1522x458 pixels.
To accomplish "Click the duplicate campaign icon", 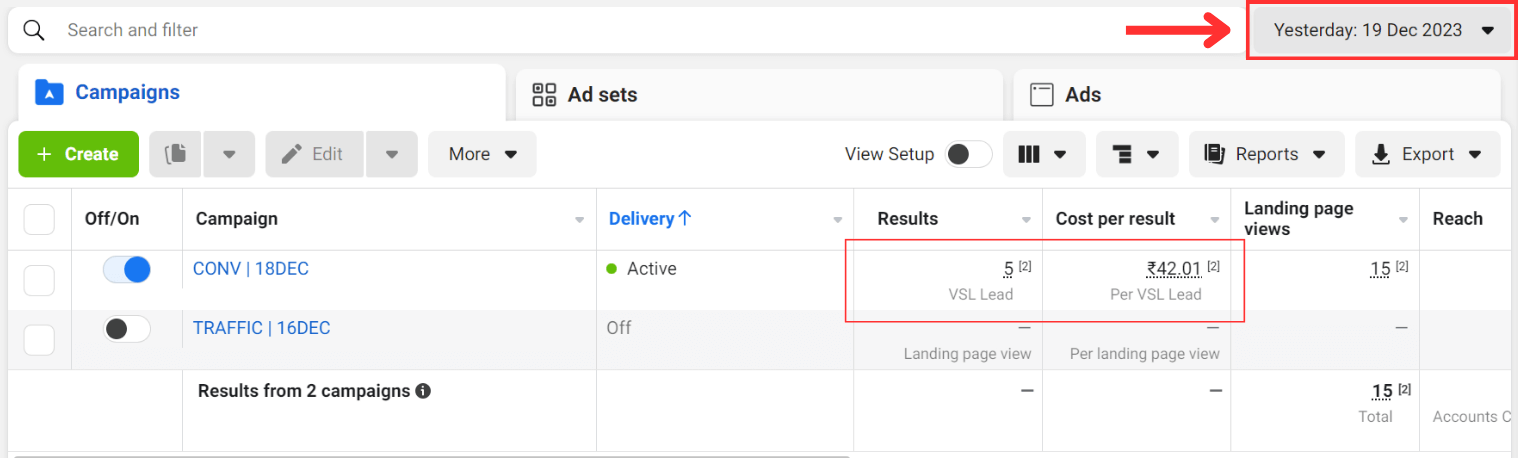I will pos(176,154).
